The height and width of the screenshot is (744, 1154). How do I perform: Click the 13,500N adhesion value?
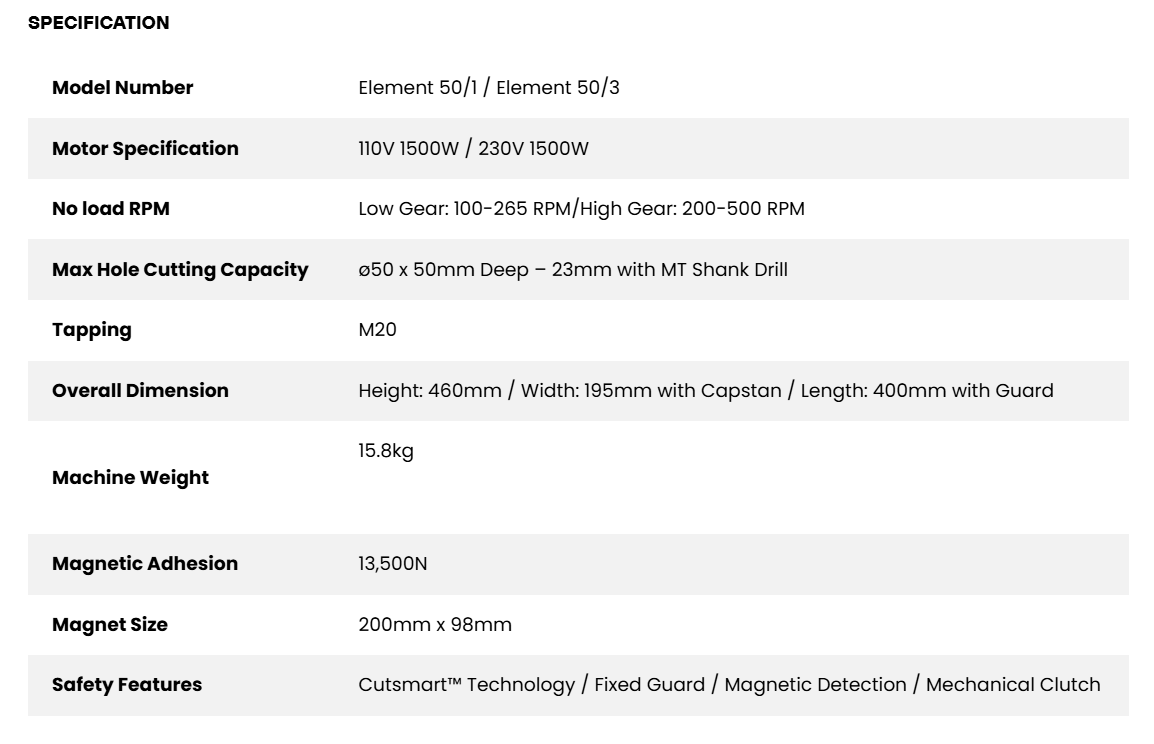[x=392, y=564]
